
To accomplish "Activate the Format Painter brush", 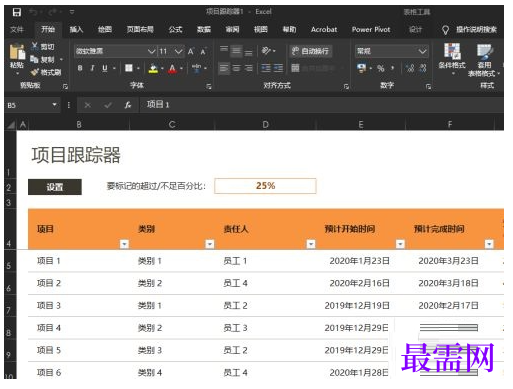I will 35,72.
